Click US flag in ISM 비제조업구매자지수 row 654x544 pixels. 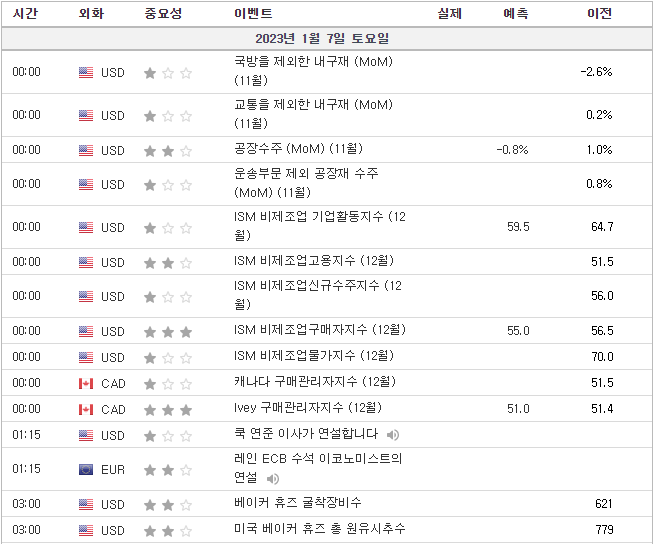86,332
